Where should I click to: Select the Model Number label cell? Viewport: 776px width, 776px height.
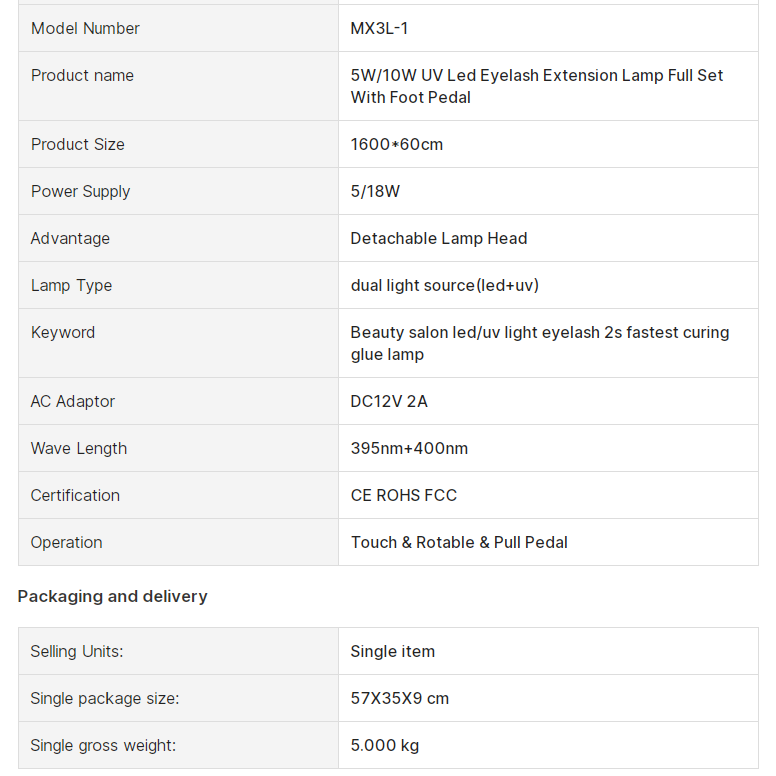85,28
